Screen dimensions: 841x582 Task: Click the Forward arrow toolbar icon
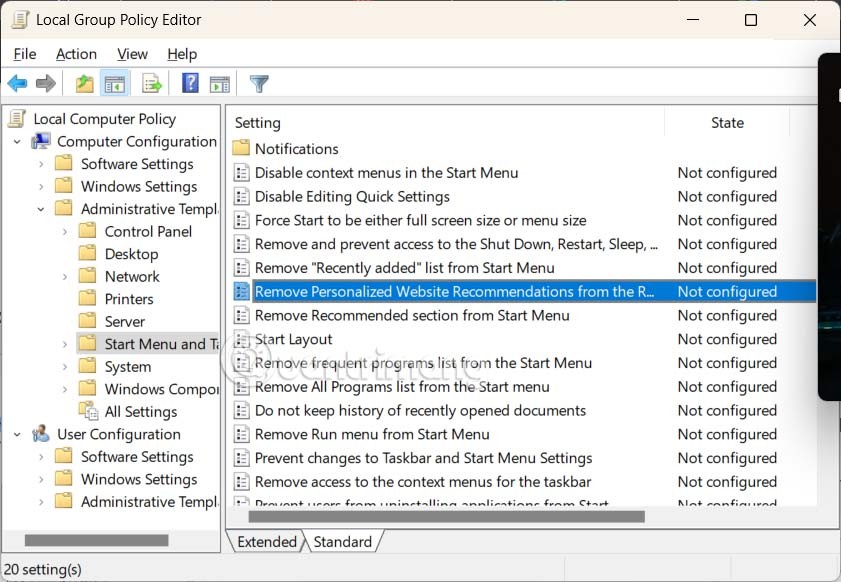[x=45, y=84]
